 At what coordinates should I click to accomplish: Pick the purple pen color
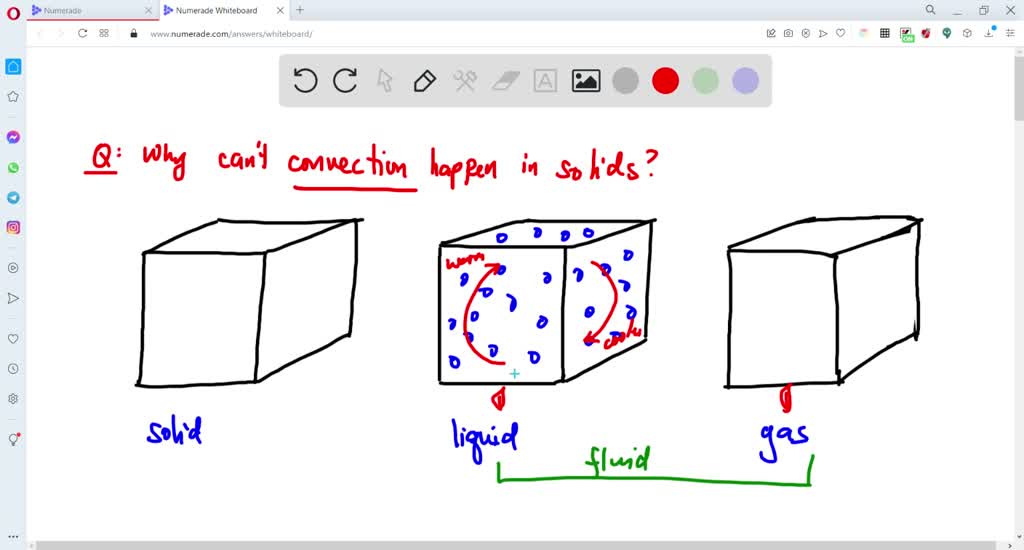point(746,81)
